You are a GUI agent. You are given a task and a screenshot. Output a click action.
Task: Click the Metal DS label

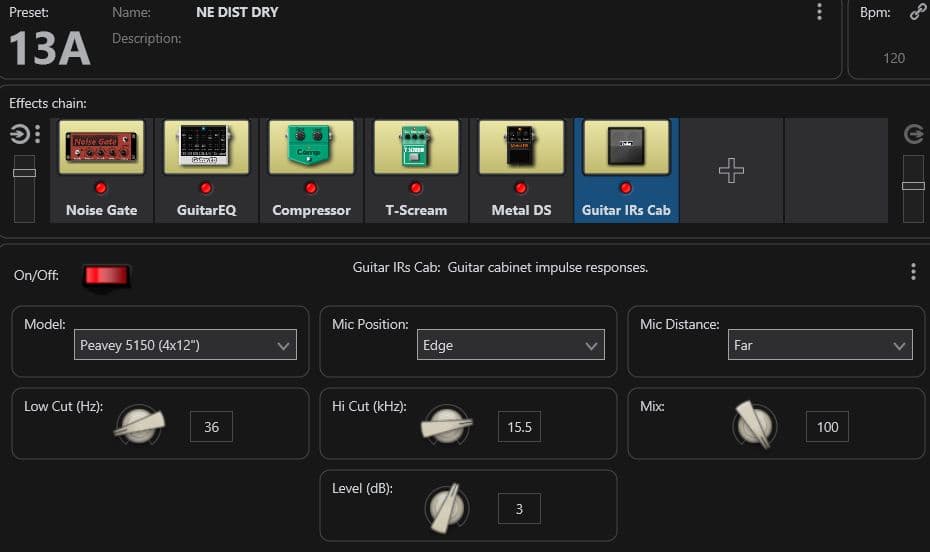coord(521,210)
